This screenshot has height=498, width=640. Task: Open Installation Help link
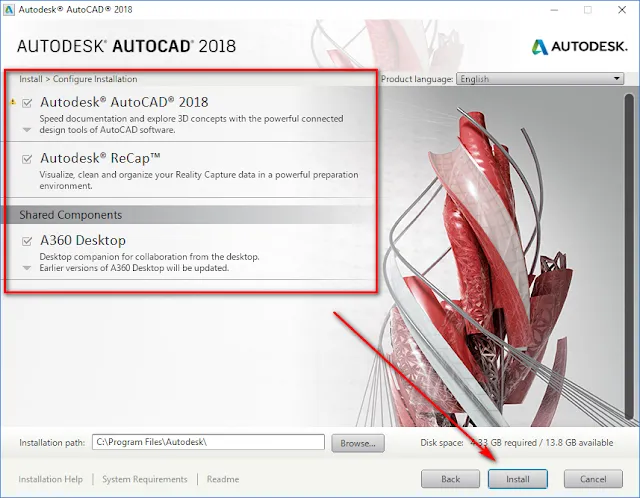(50, 479)
